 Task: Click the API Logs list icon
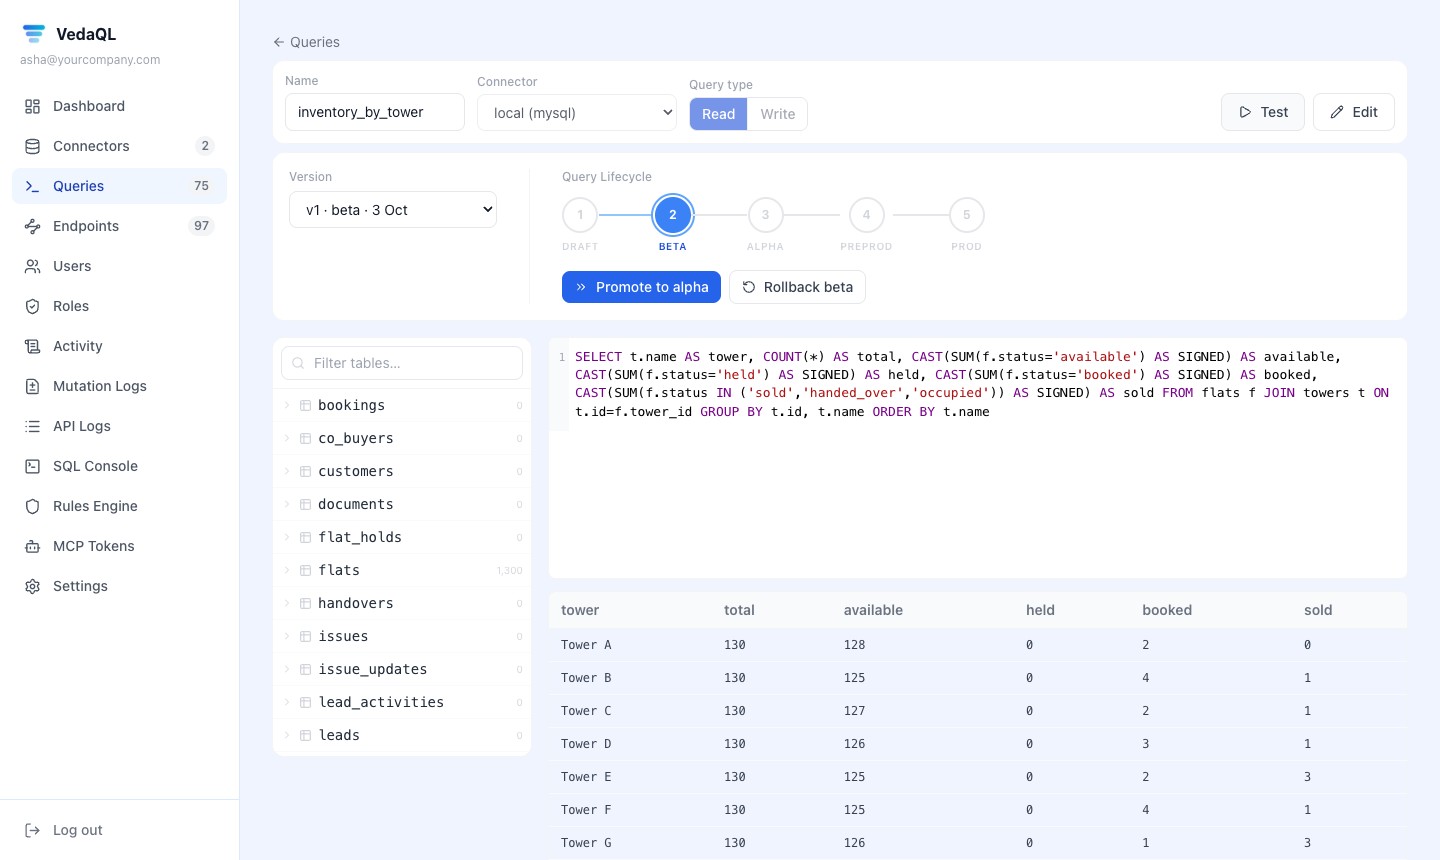click(x=33, y=426)
